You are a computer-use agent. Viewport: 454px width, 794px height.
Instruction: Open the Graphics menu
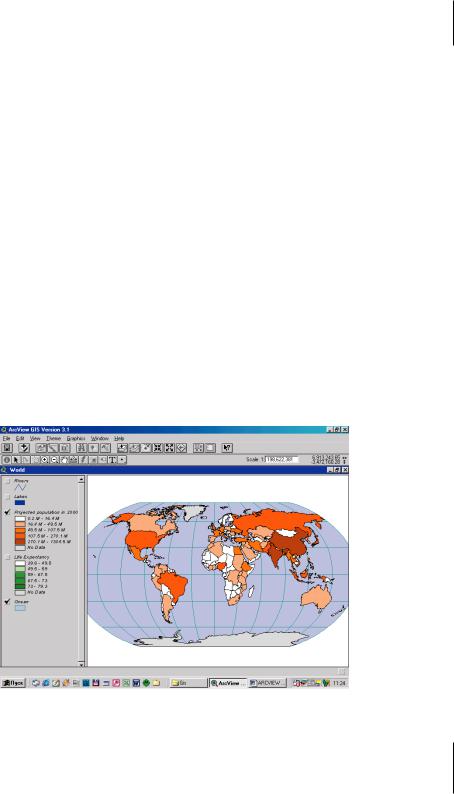[76, 438]
